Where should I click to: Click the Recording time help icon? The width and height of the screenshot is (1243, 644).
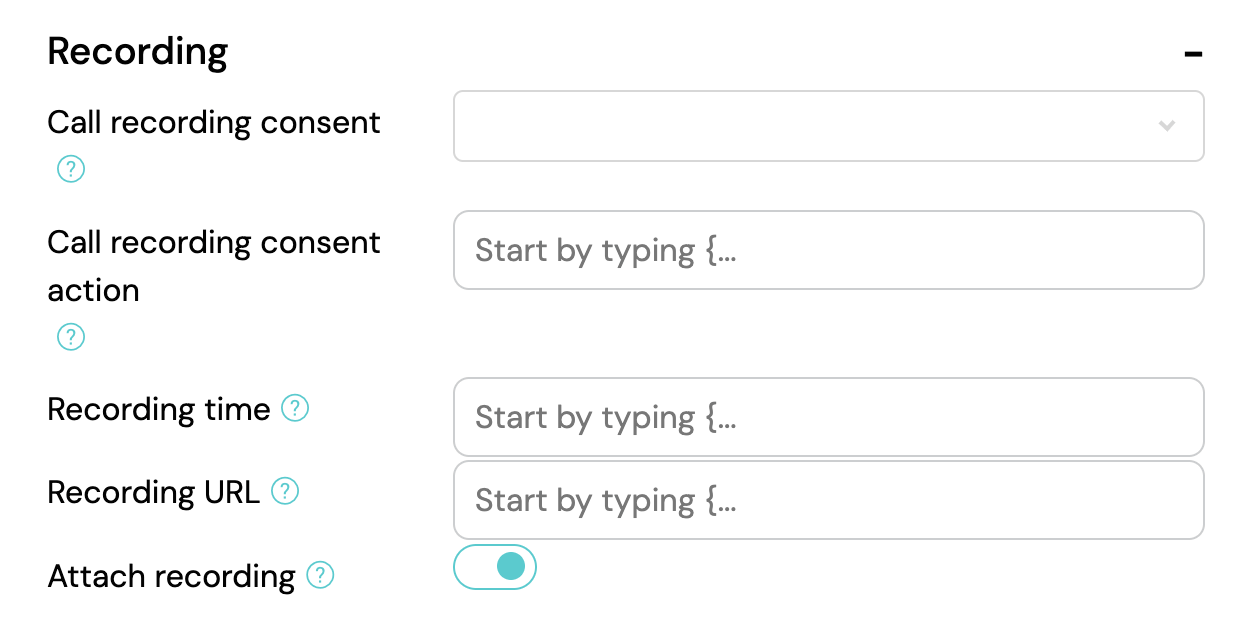pos(295,408)
